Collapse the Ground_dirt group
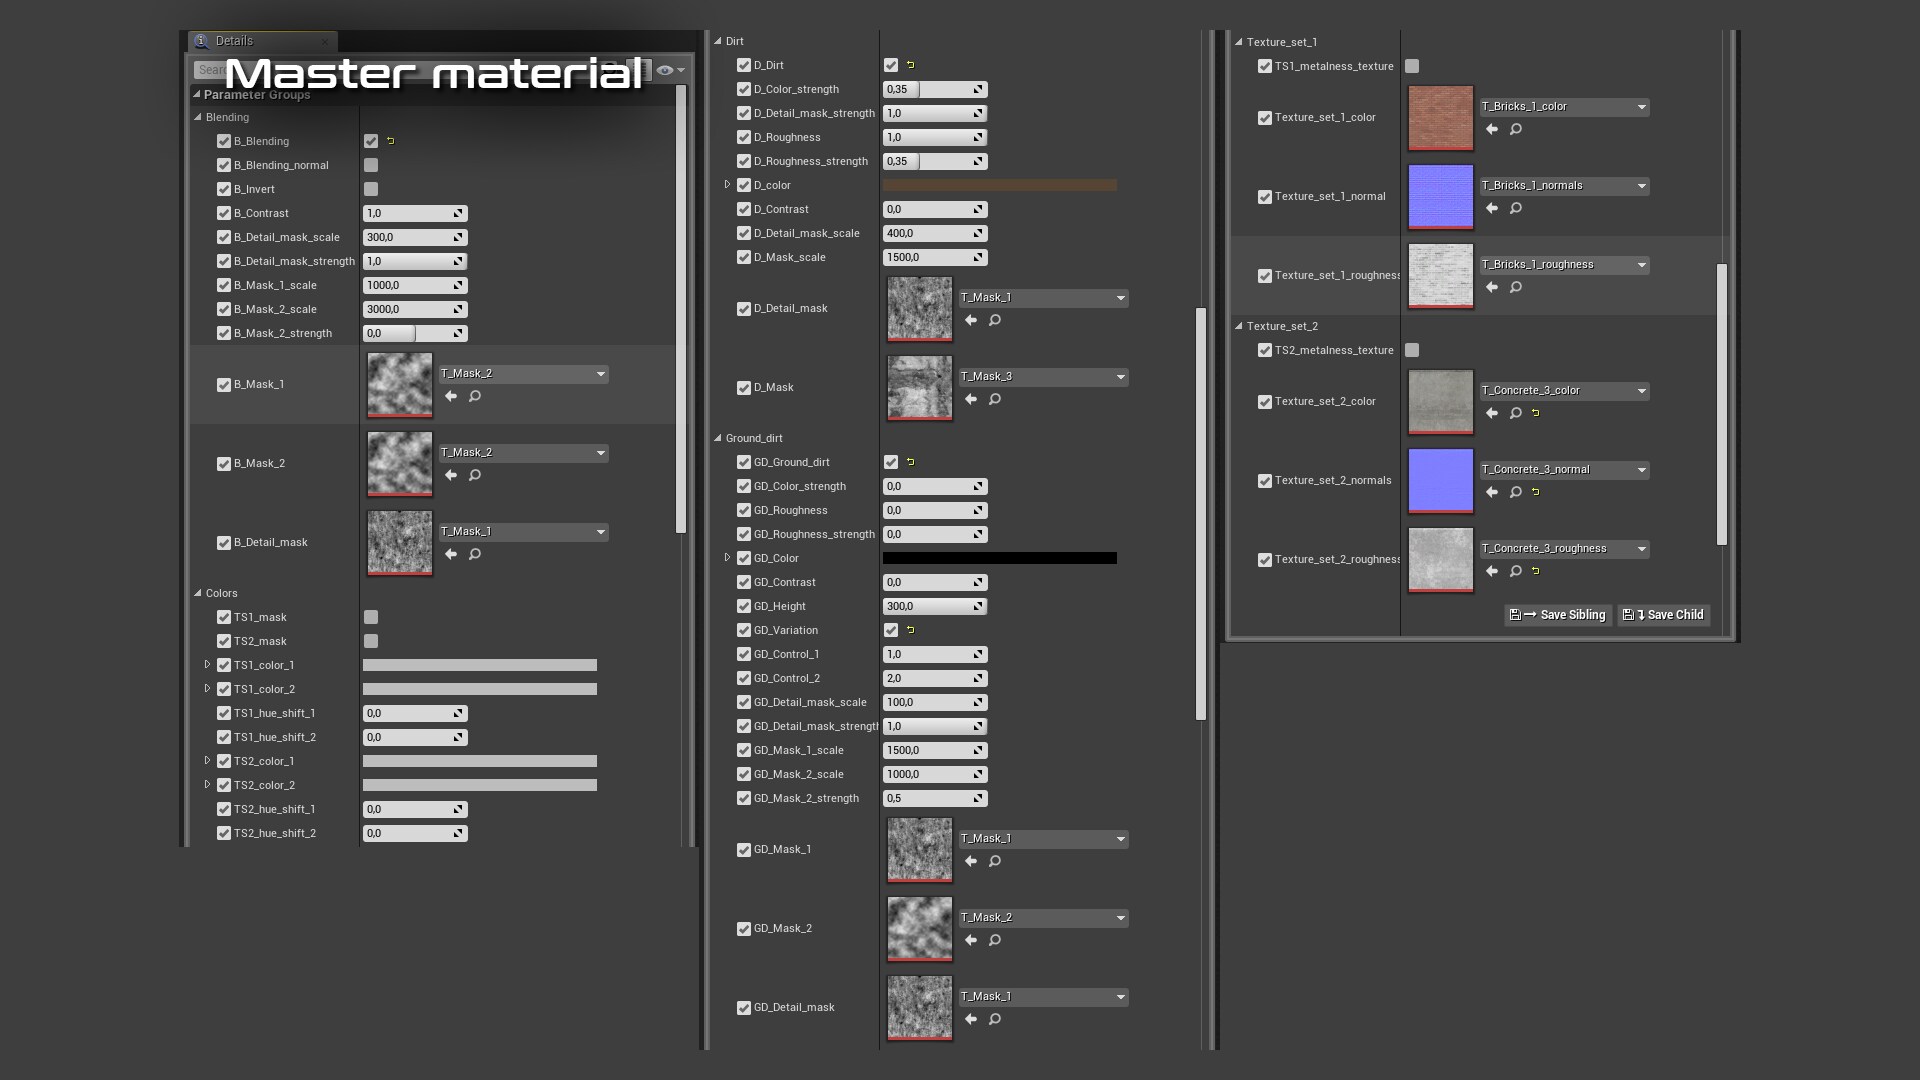Image resolution: width=1920 pixels, height=1080 pixels. 718,438
